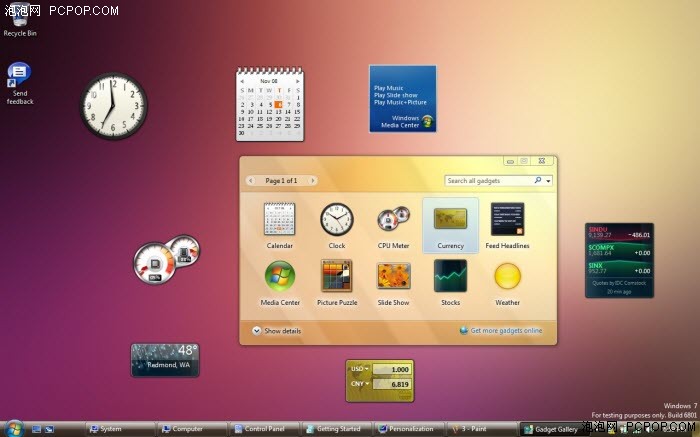Go to previous page in Gadget Gallery

[250, 180]
